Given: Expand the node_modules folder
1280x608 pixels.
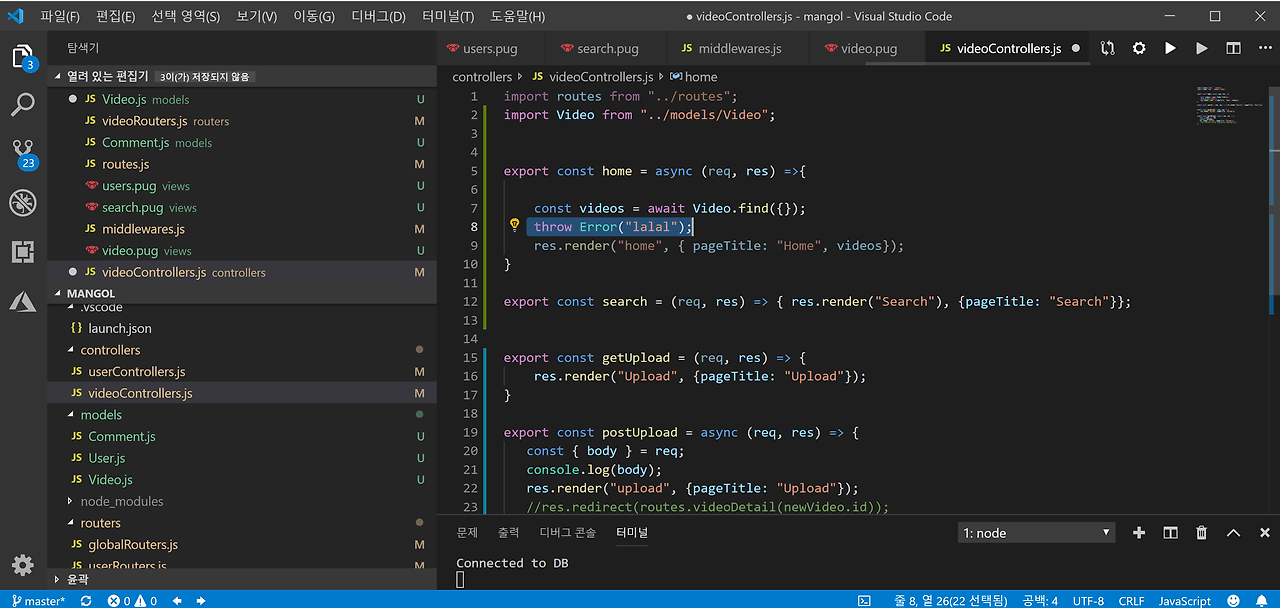Looking at the screenshot, I should click(242, 501).
